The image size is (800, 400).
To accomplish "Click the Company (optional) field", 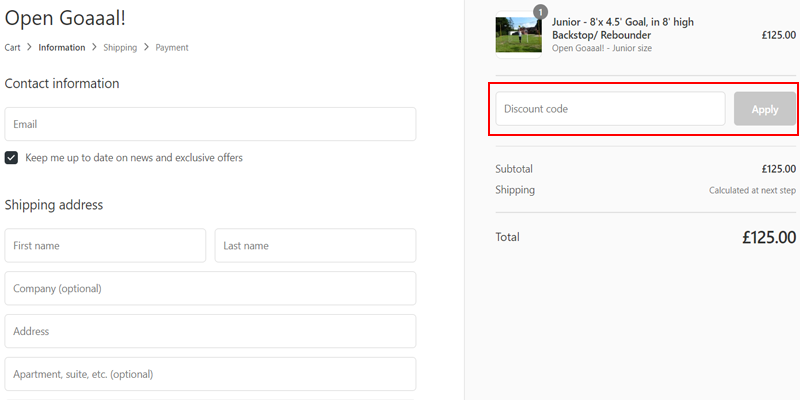I will click(x=210, y=288).
